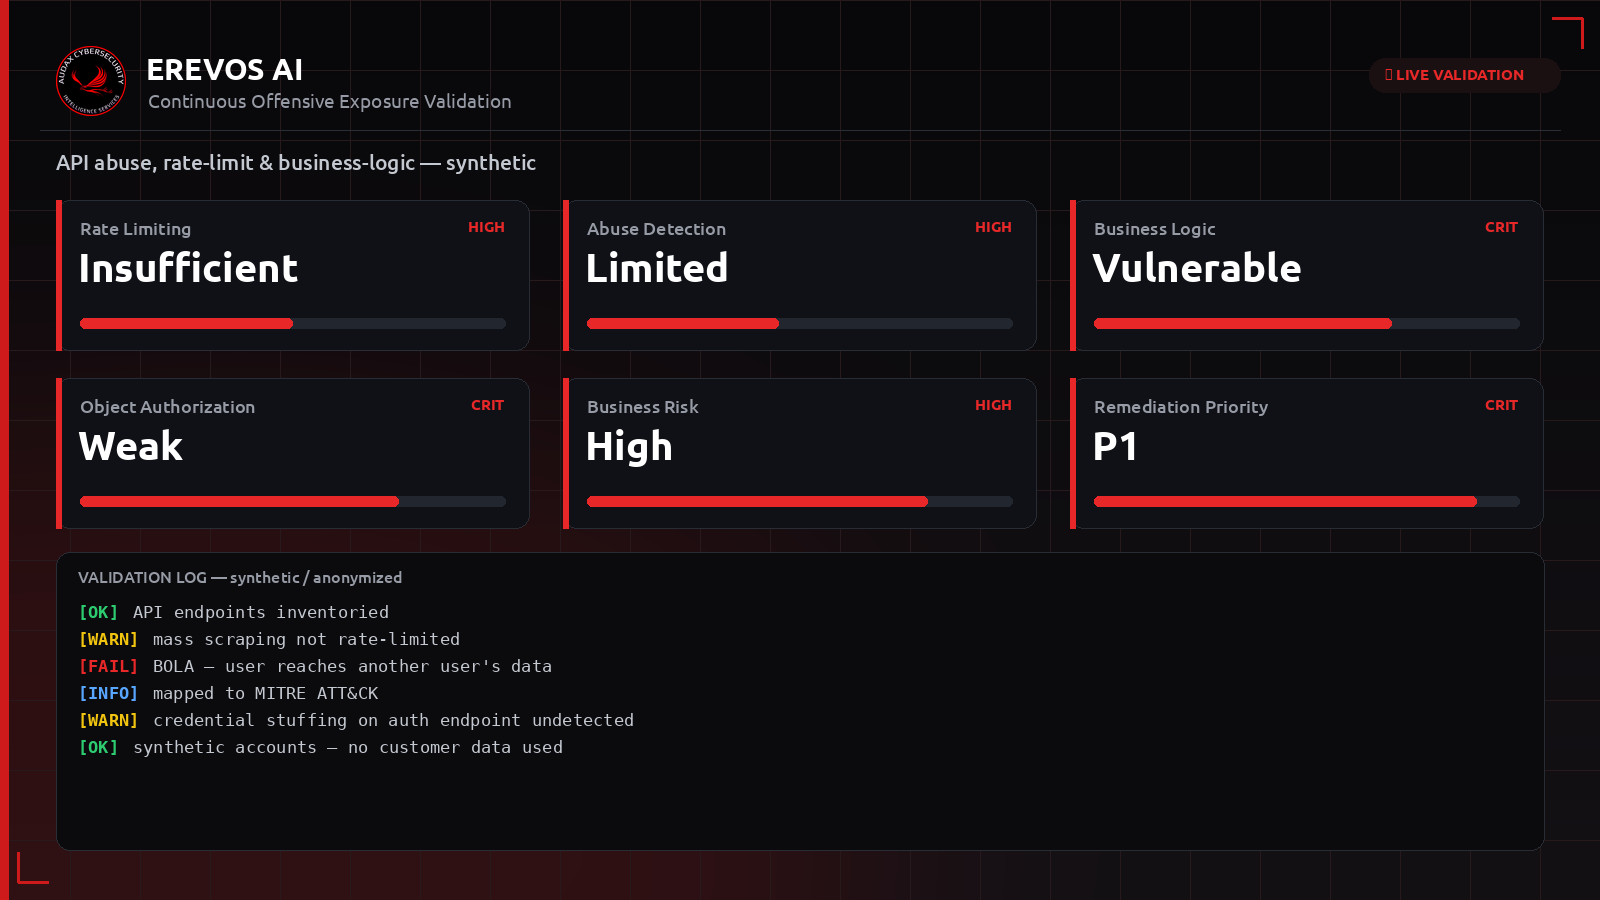Open the Business Logic card
Screen dimensions: 1600x900
(1307, 275)
